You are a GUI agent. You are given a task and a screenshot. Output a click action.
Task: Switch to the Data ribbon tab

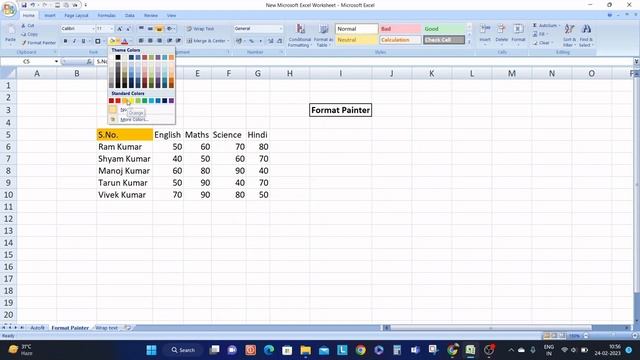[x=130, y=16]
